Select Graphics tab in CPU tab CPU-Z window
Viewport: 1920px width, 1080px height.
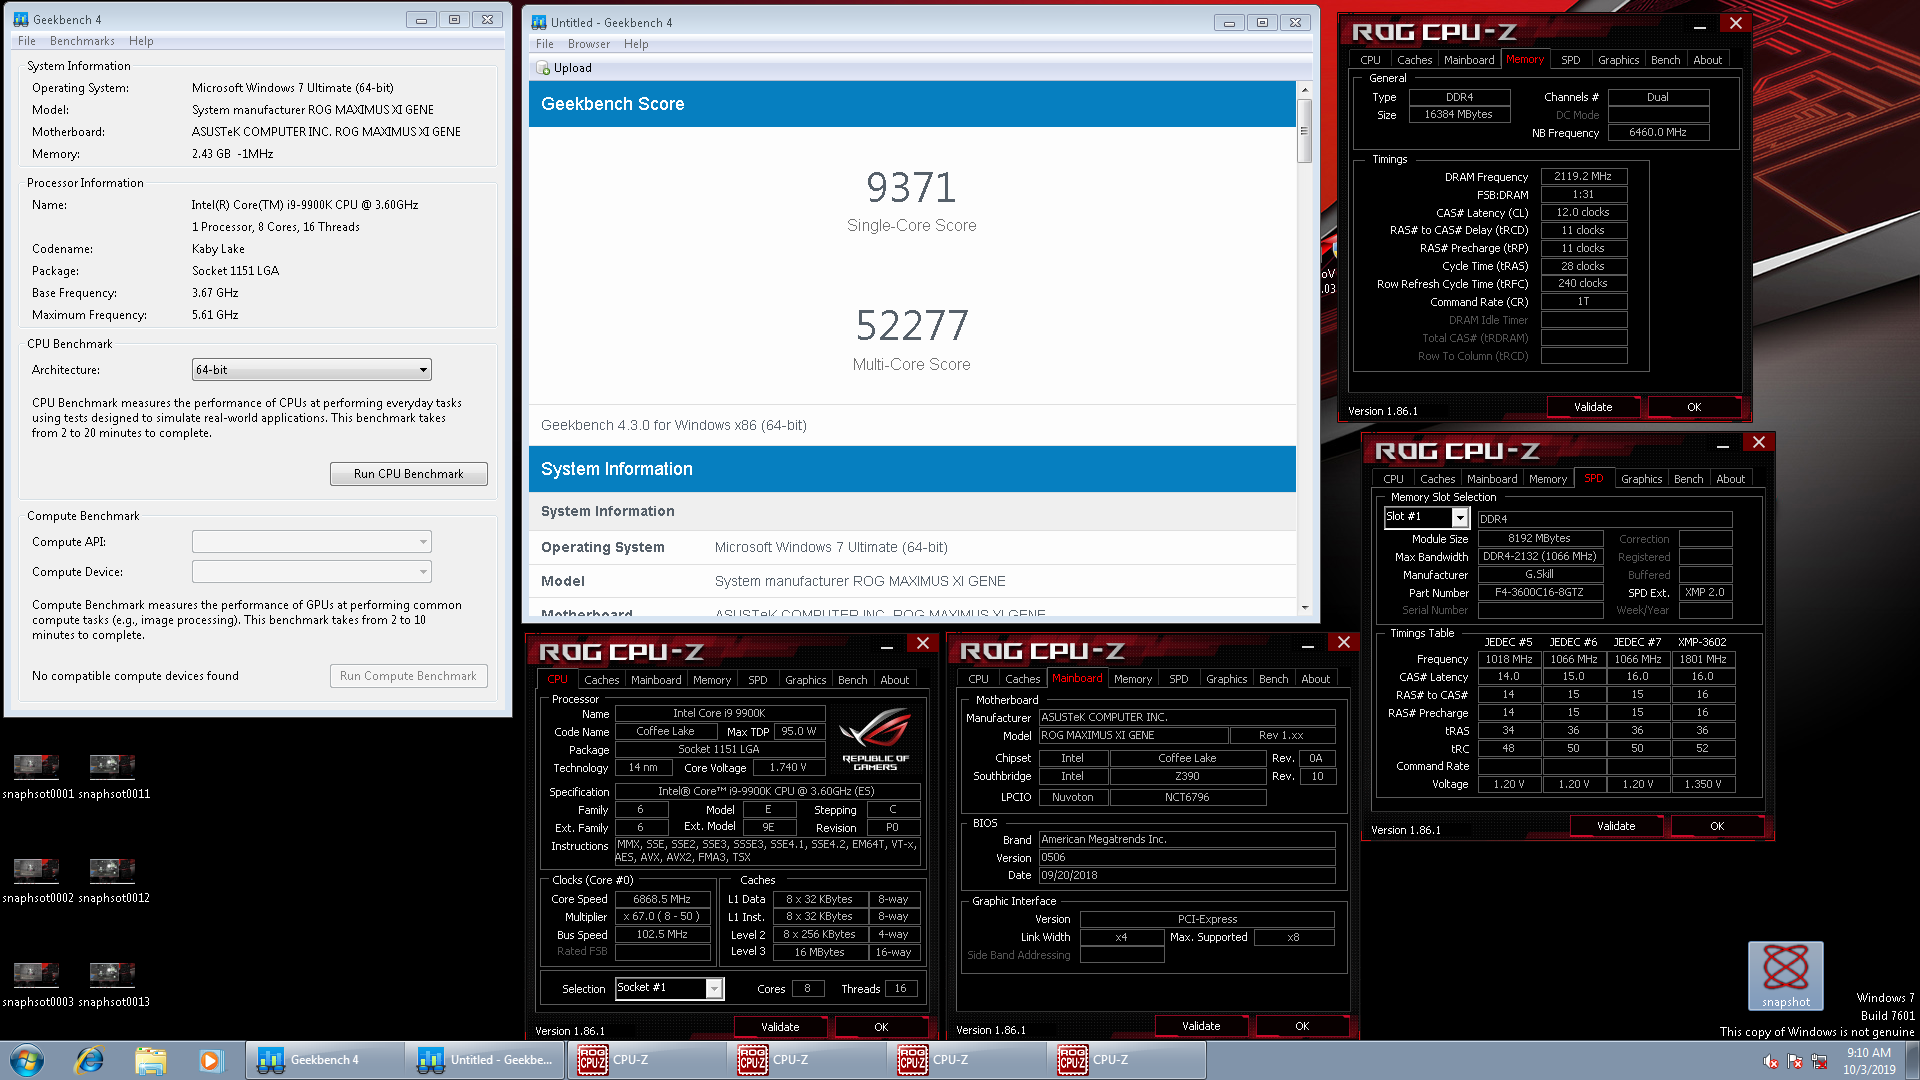click(805, 680)
